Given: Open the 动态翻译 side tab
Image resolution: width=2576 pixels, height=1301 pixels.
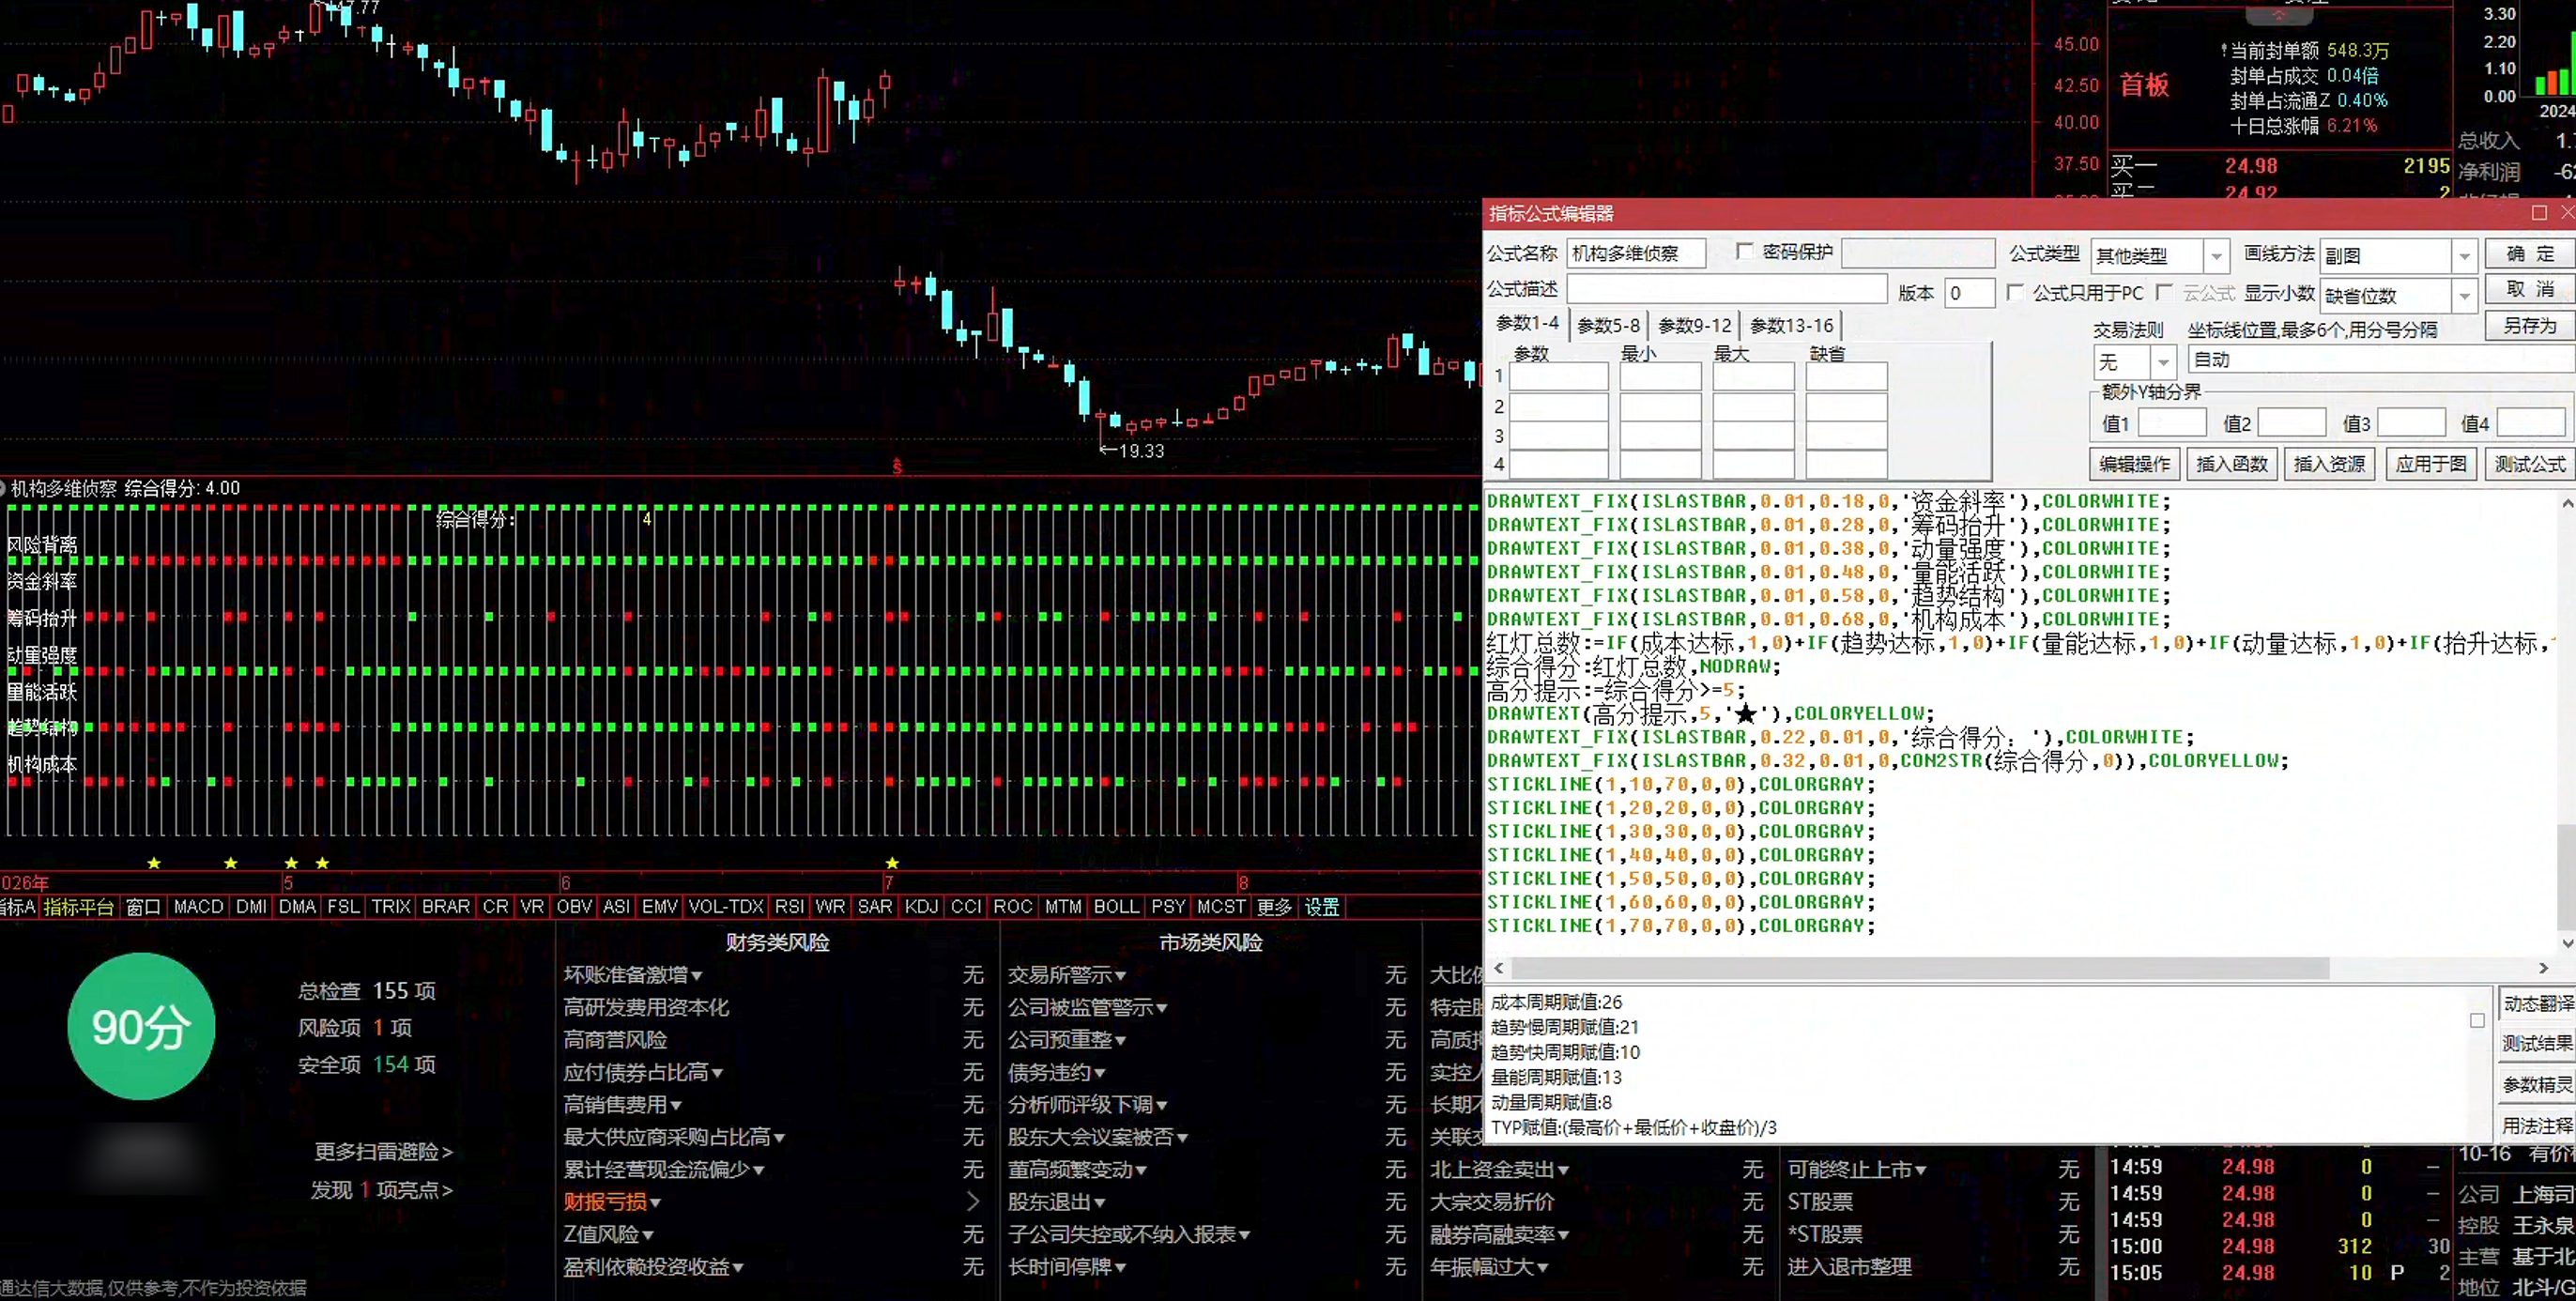Looking at the screenshot, I should [2537, 1003].
